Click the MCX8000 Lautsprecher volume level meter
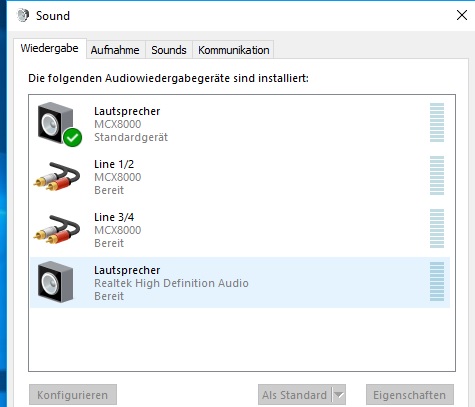 [437, 123]
